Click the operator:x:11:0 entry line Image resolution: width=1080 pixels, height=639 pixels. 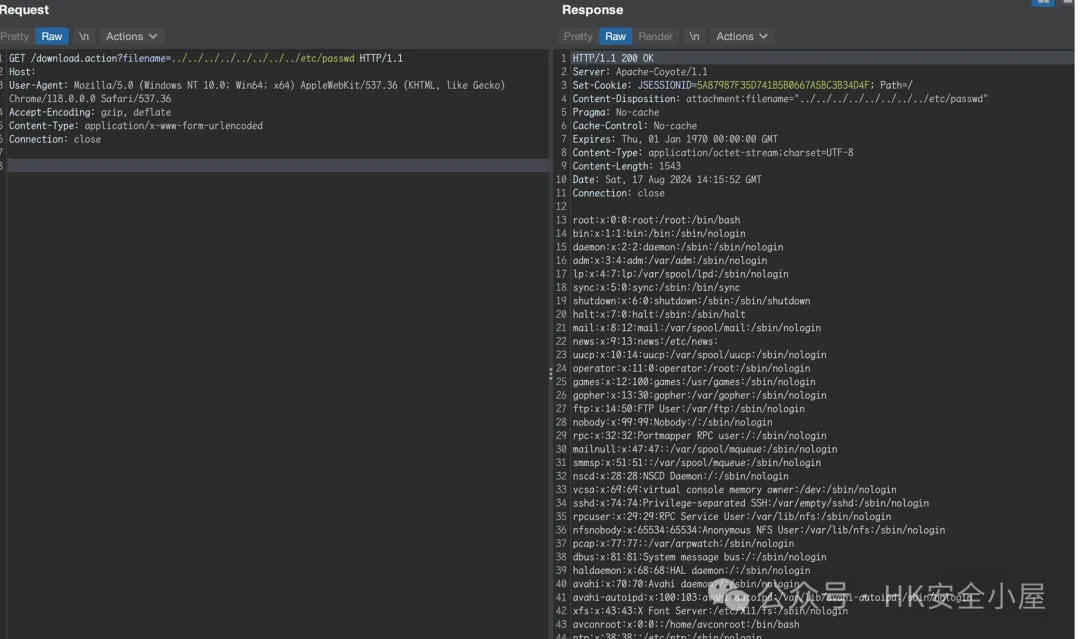(x=692, y=368)
